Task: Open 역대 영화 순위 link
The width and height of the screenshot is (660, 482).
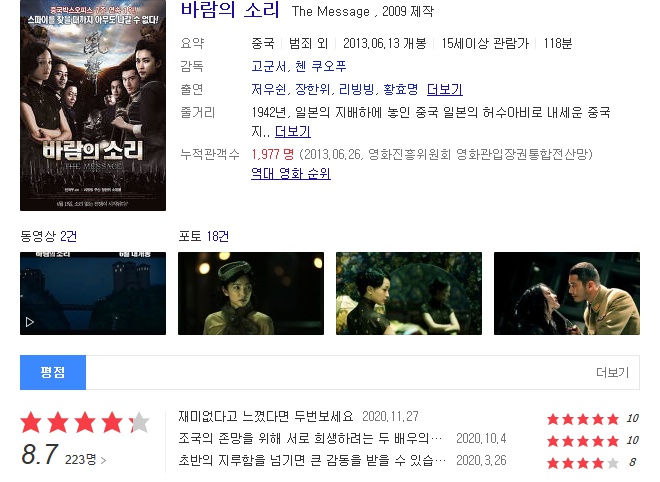Action: 291,173
